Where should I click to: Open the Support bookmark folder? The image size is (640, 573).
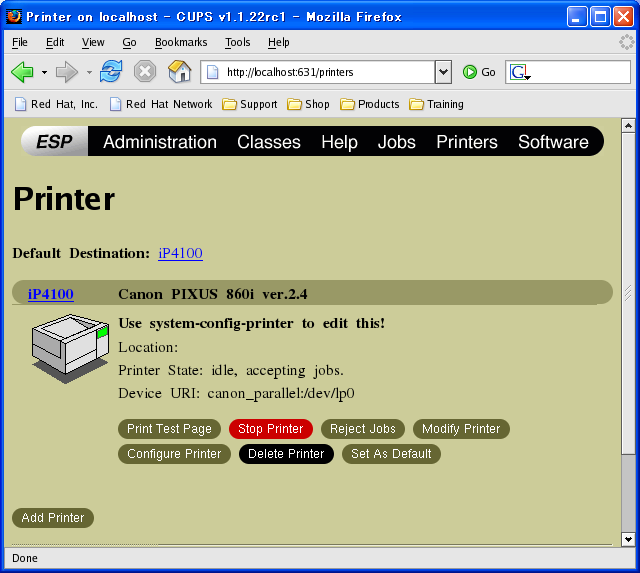click(x=250, y=104)
